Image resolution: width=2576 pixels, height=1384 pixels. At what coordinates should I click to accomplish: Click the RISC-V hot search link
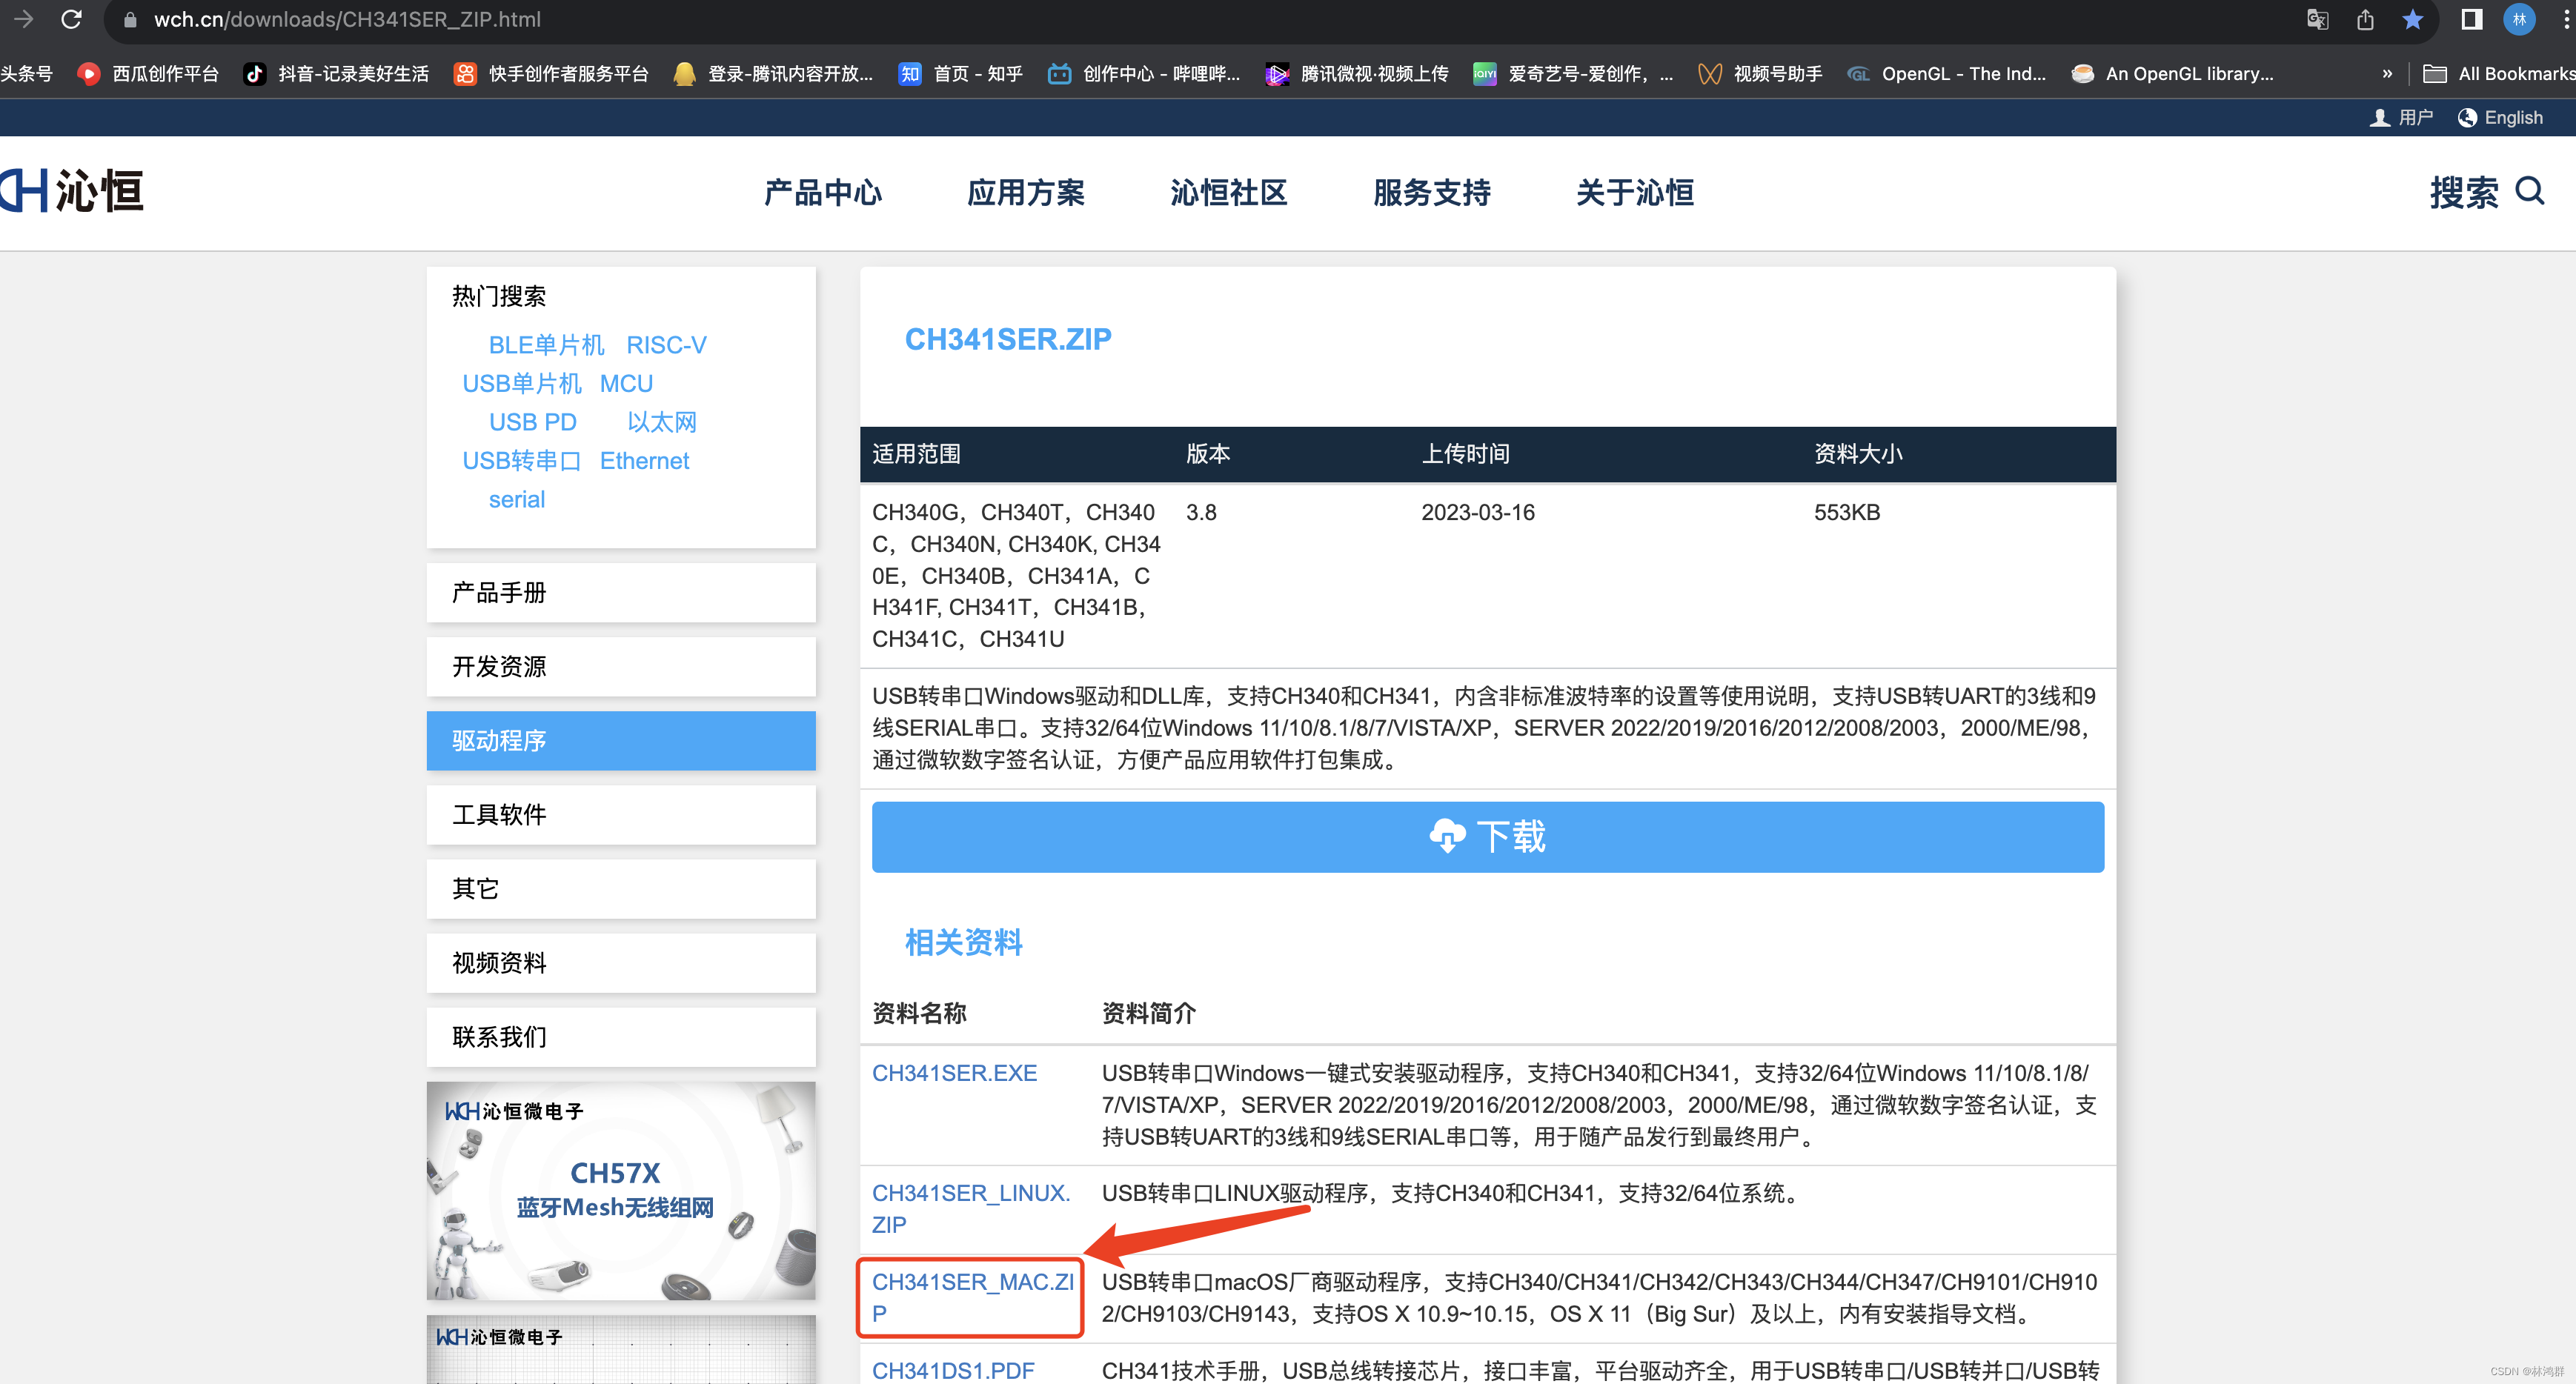click(x=666, y=345)
